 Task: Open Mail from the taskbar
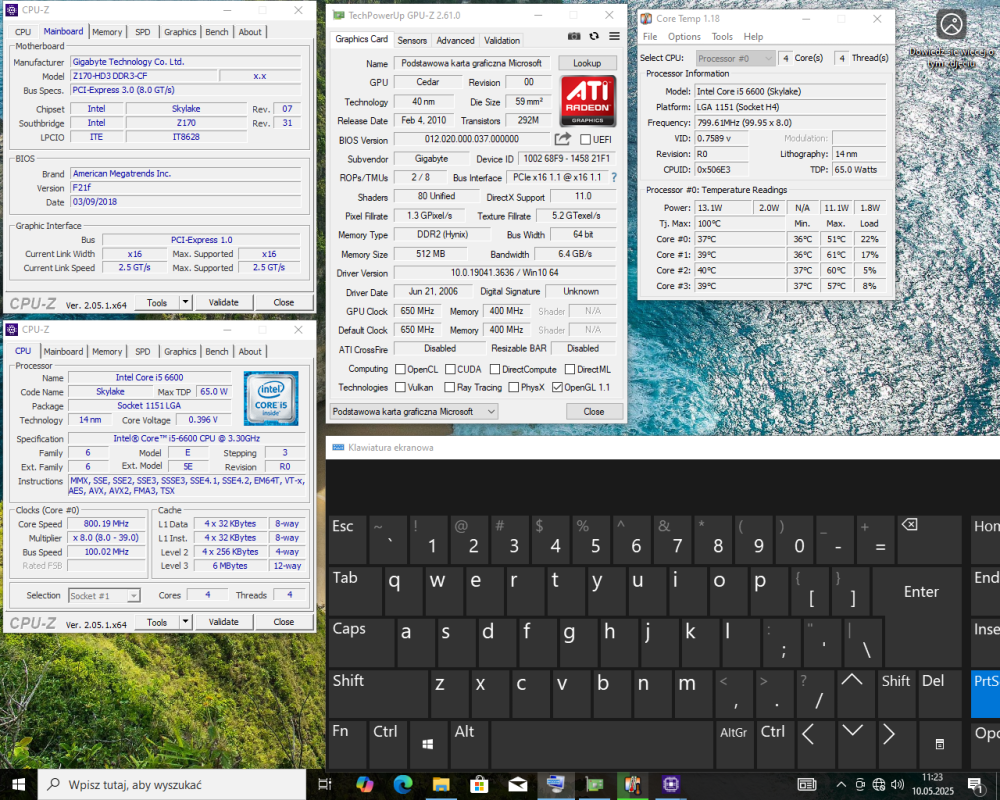(518, 785)
